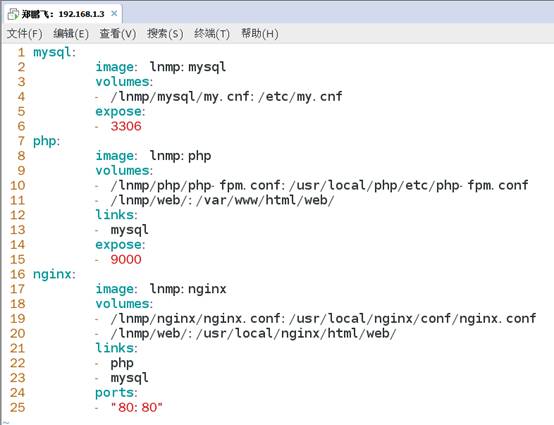The width and height of the screenshot is (554, 425).
Task: Click the 'image:' key on line 8
Action: pyautogui.click(x=116, y=156)
